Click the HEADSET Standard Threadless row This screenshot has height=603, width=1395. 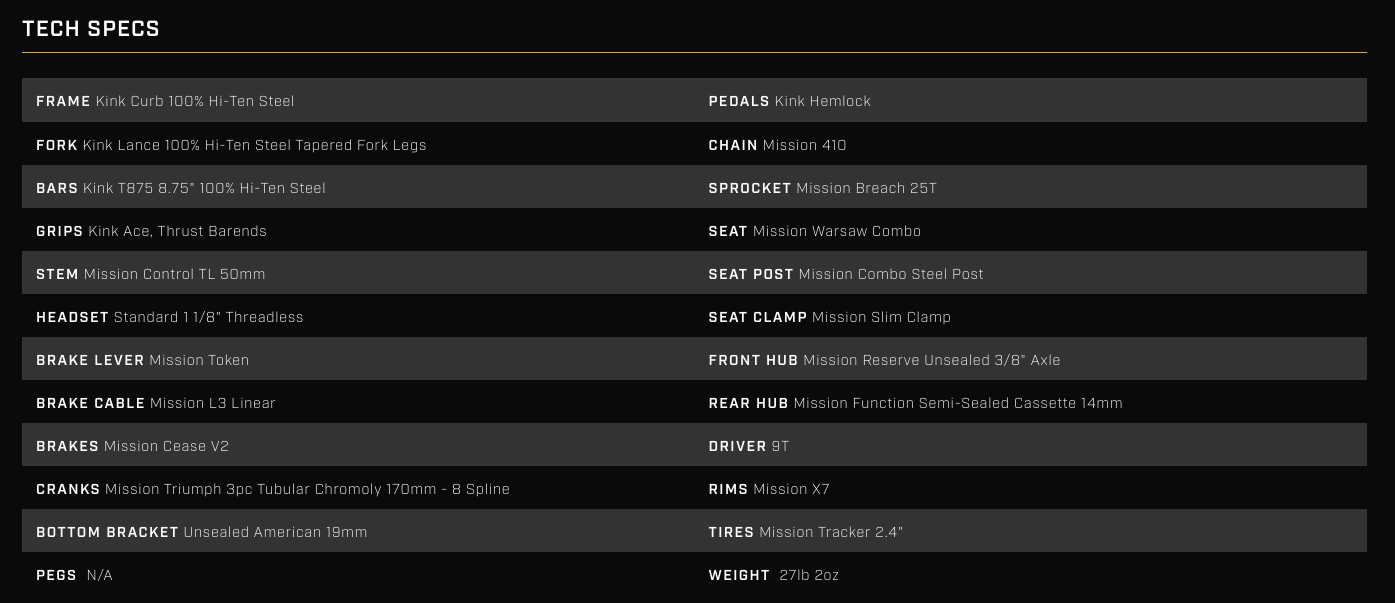(170, 317)
